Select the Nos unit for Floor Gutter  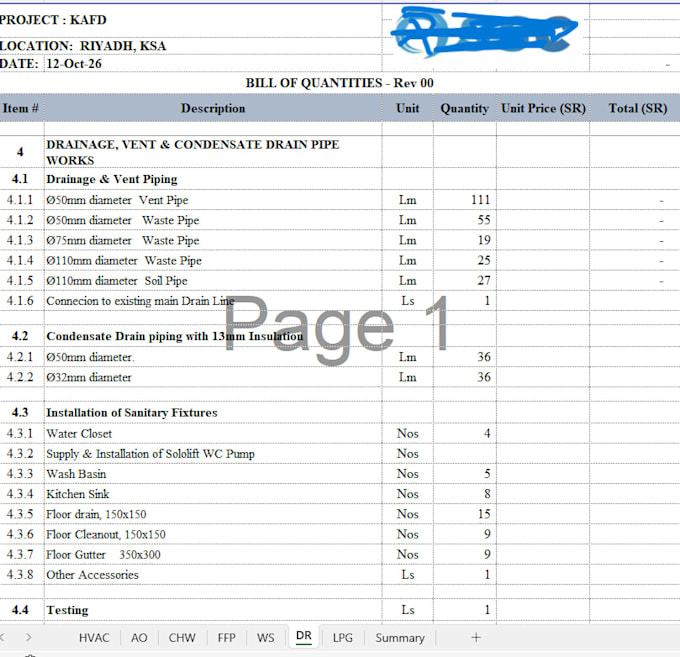pos(408,554)
